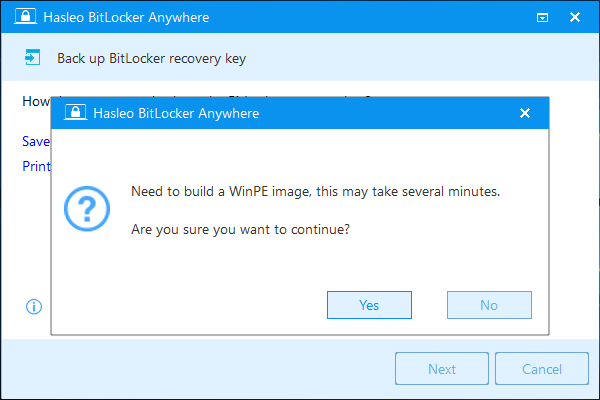Screen dimensions: 600x400
Task: Close the WinPE confirmation dialog
Action: click(x=525, y=113)
